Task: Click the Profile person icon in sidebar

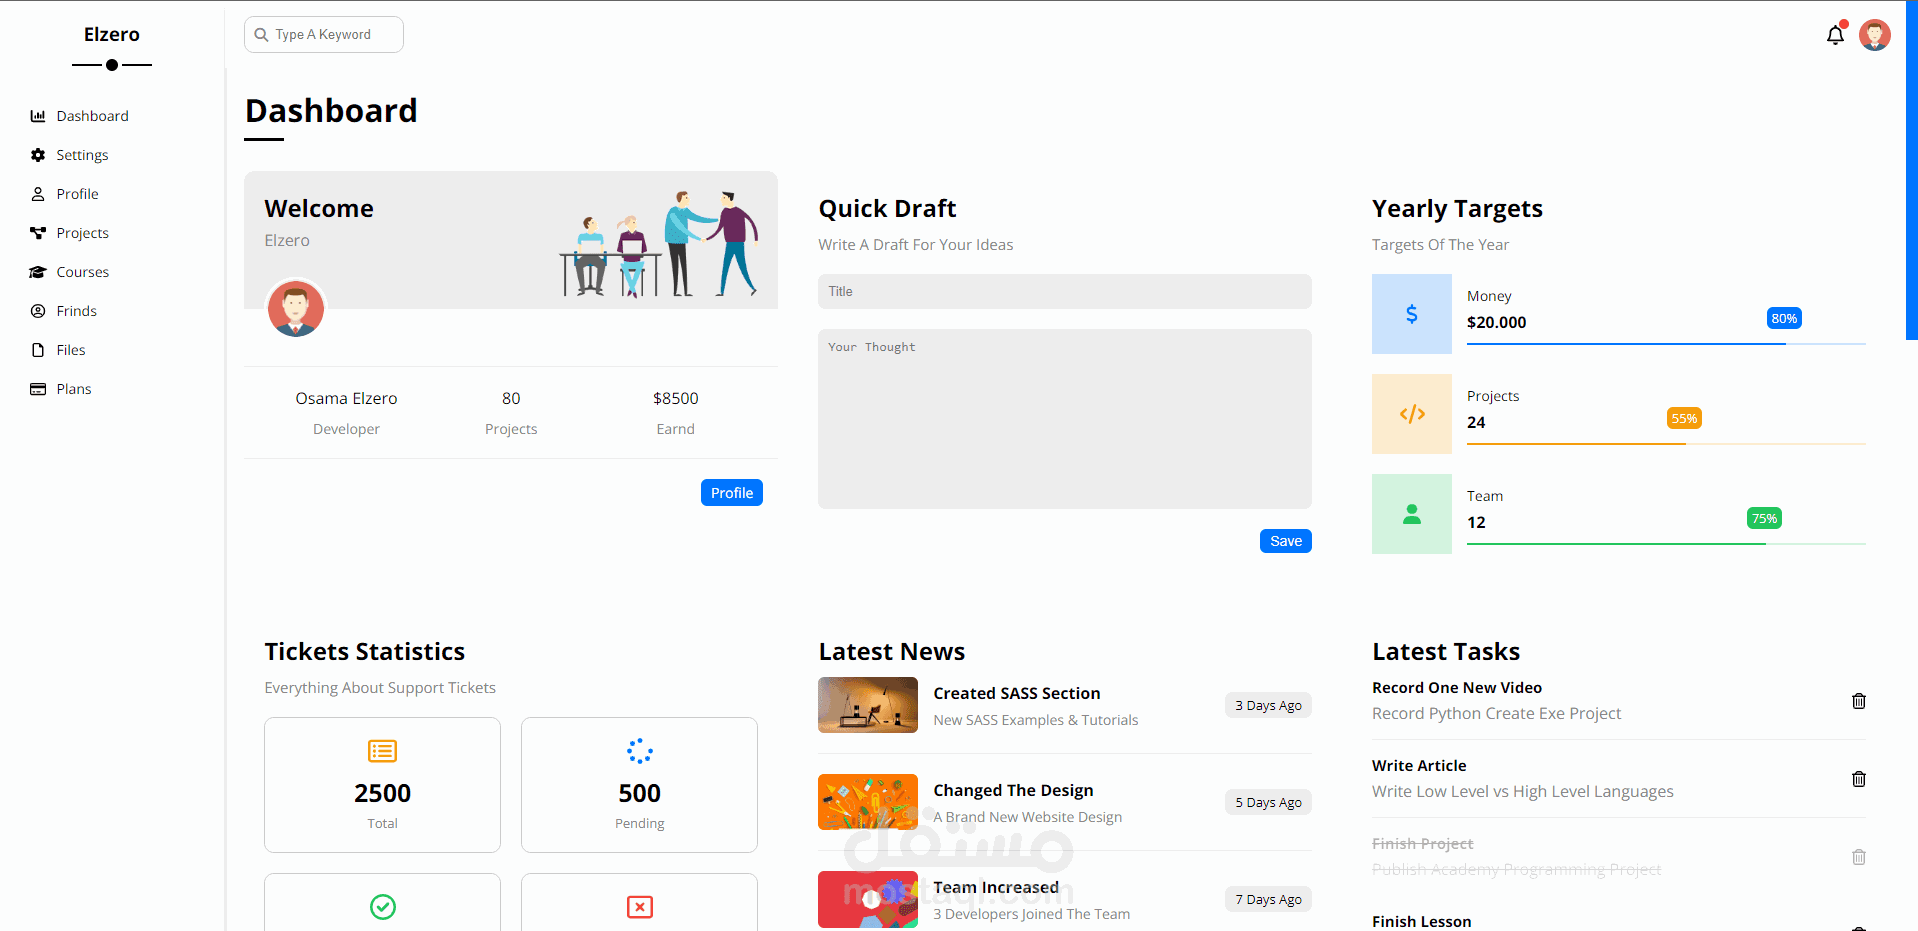Action: coord(38,194)
